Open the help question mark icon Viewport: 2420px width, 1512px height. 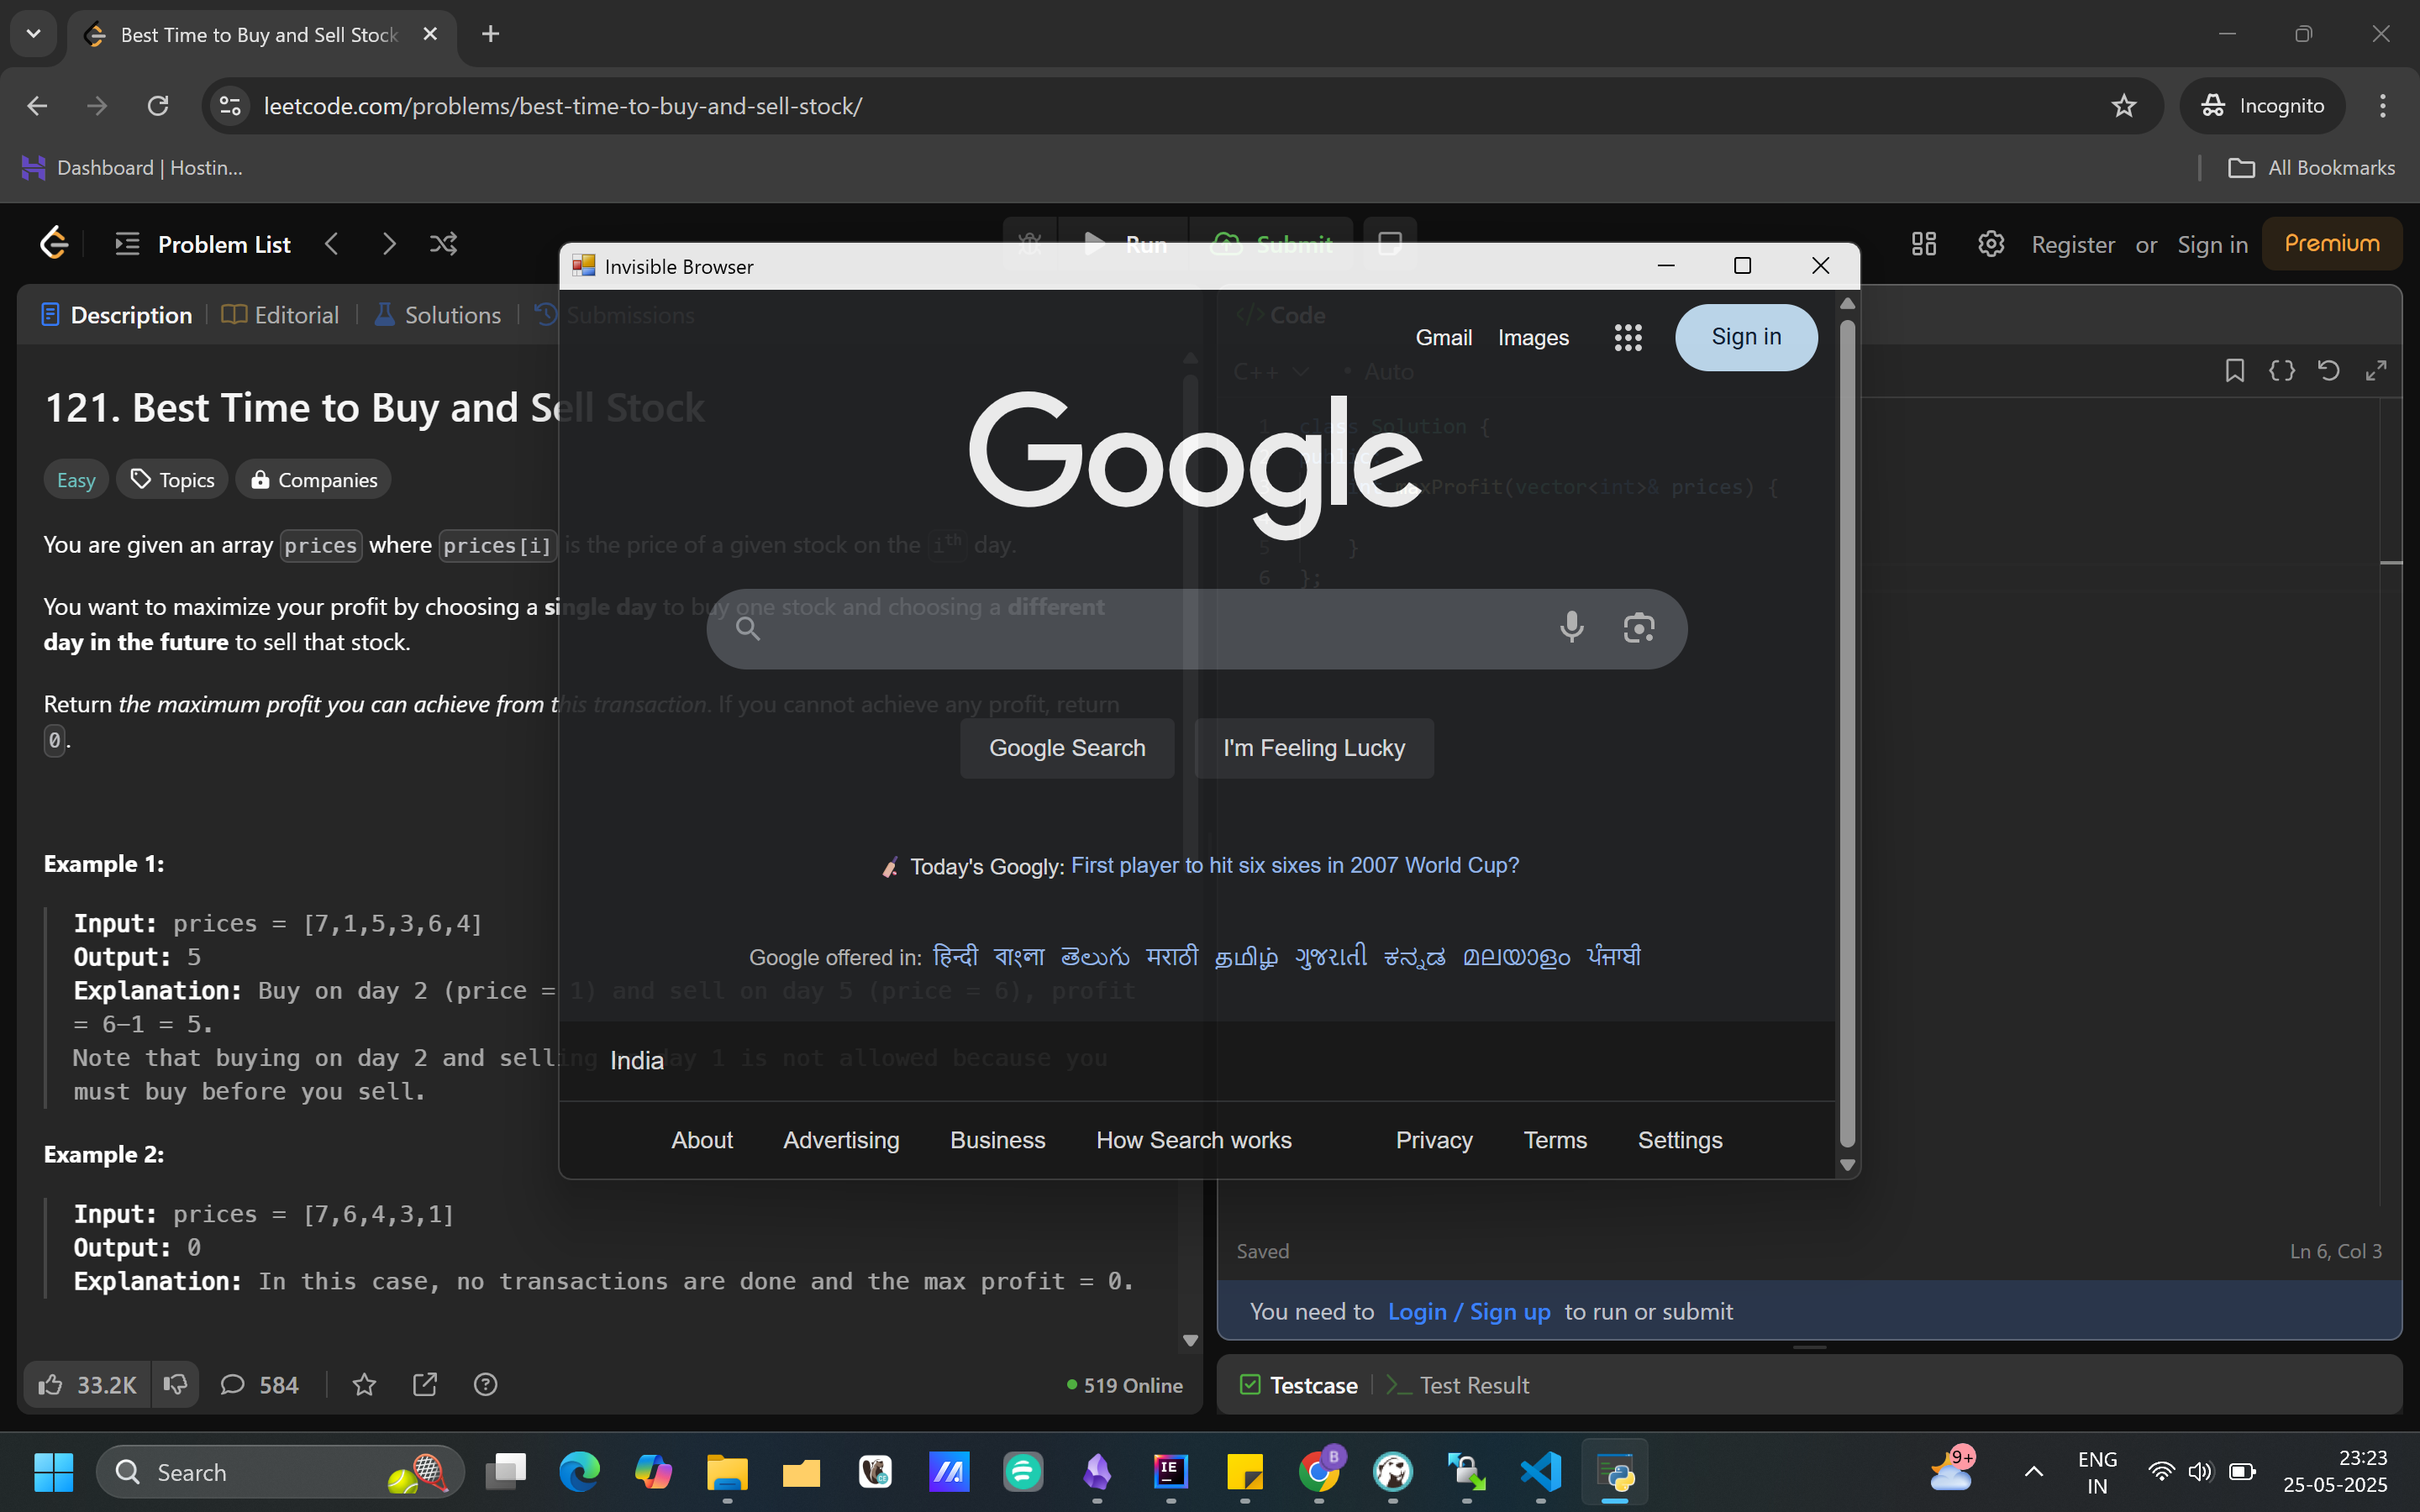click(x=485, y=1385)
